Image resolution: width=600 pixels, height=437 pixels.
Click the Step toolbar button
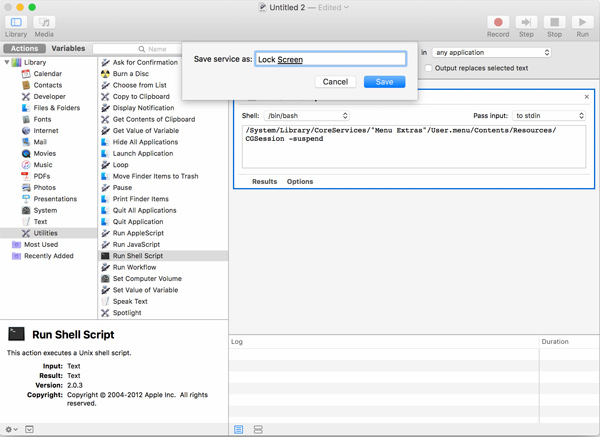(526, 22)
